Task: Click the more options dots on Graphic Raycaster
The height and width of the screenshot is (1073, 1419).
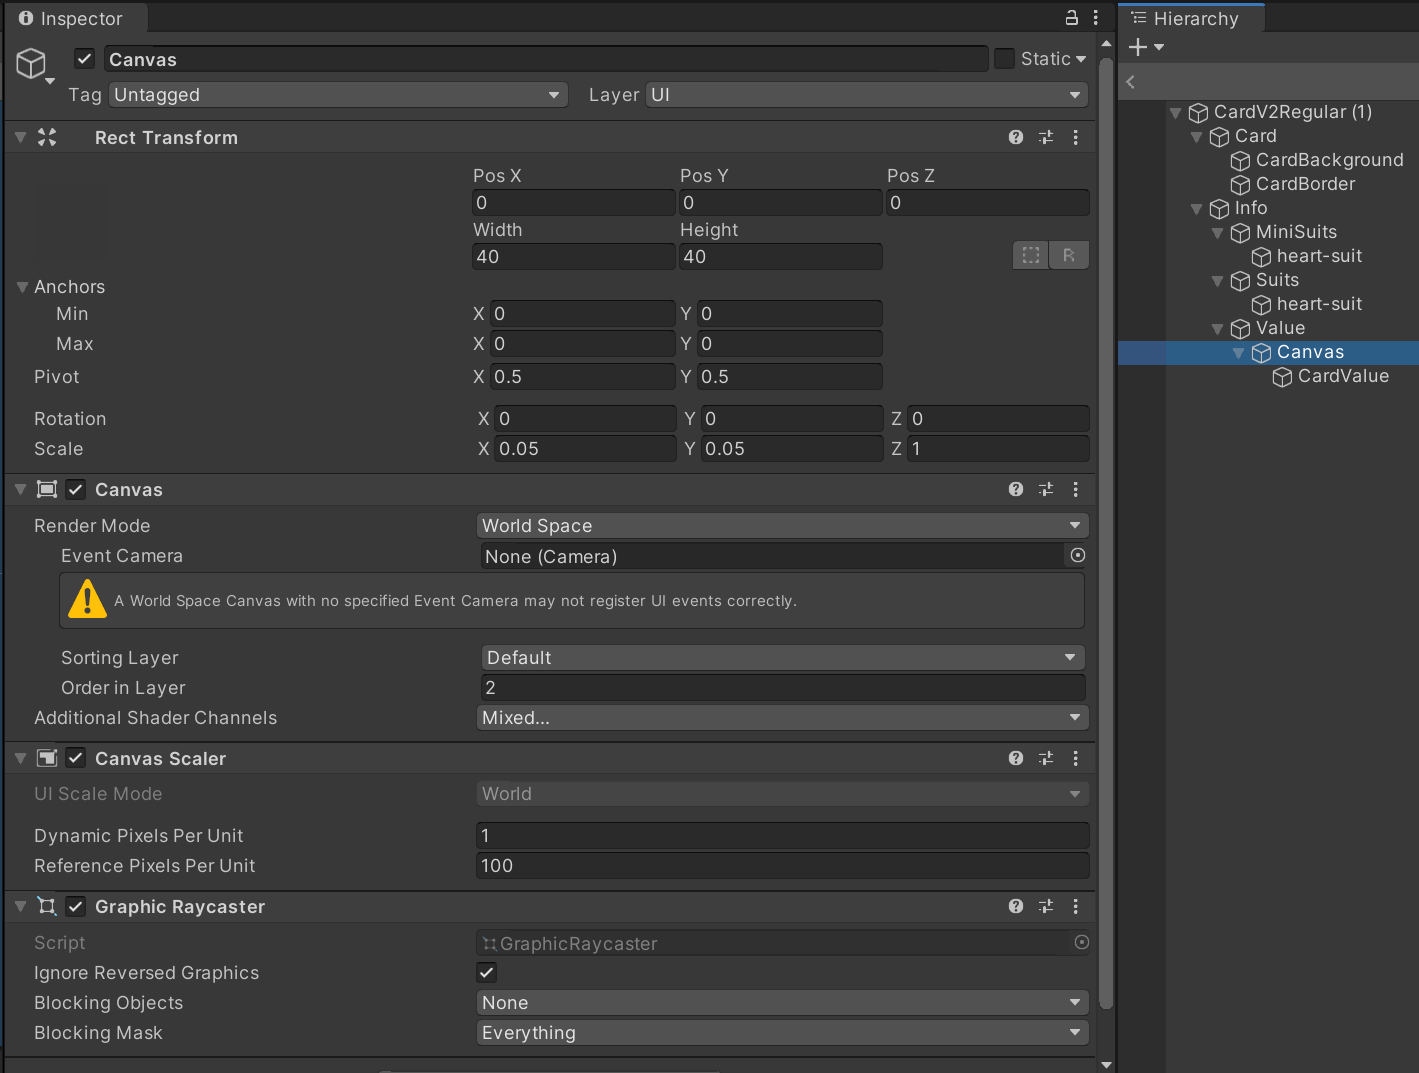Action: (x=1076, y=906)
